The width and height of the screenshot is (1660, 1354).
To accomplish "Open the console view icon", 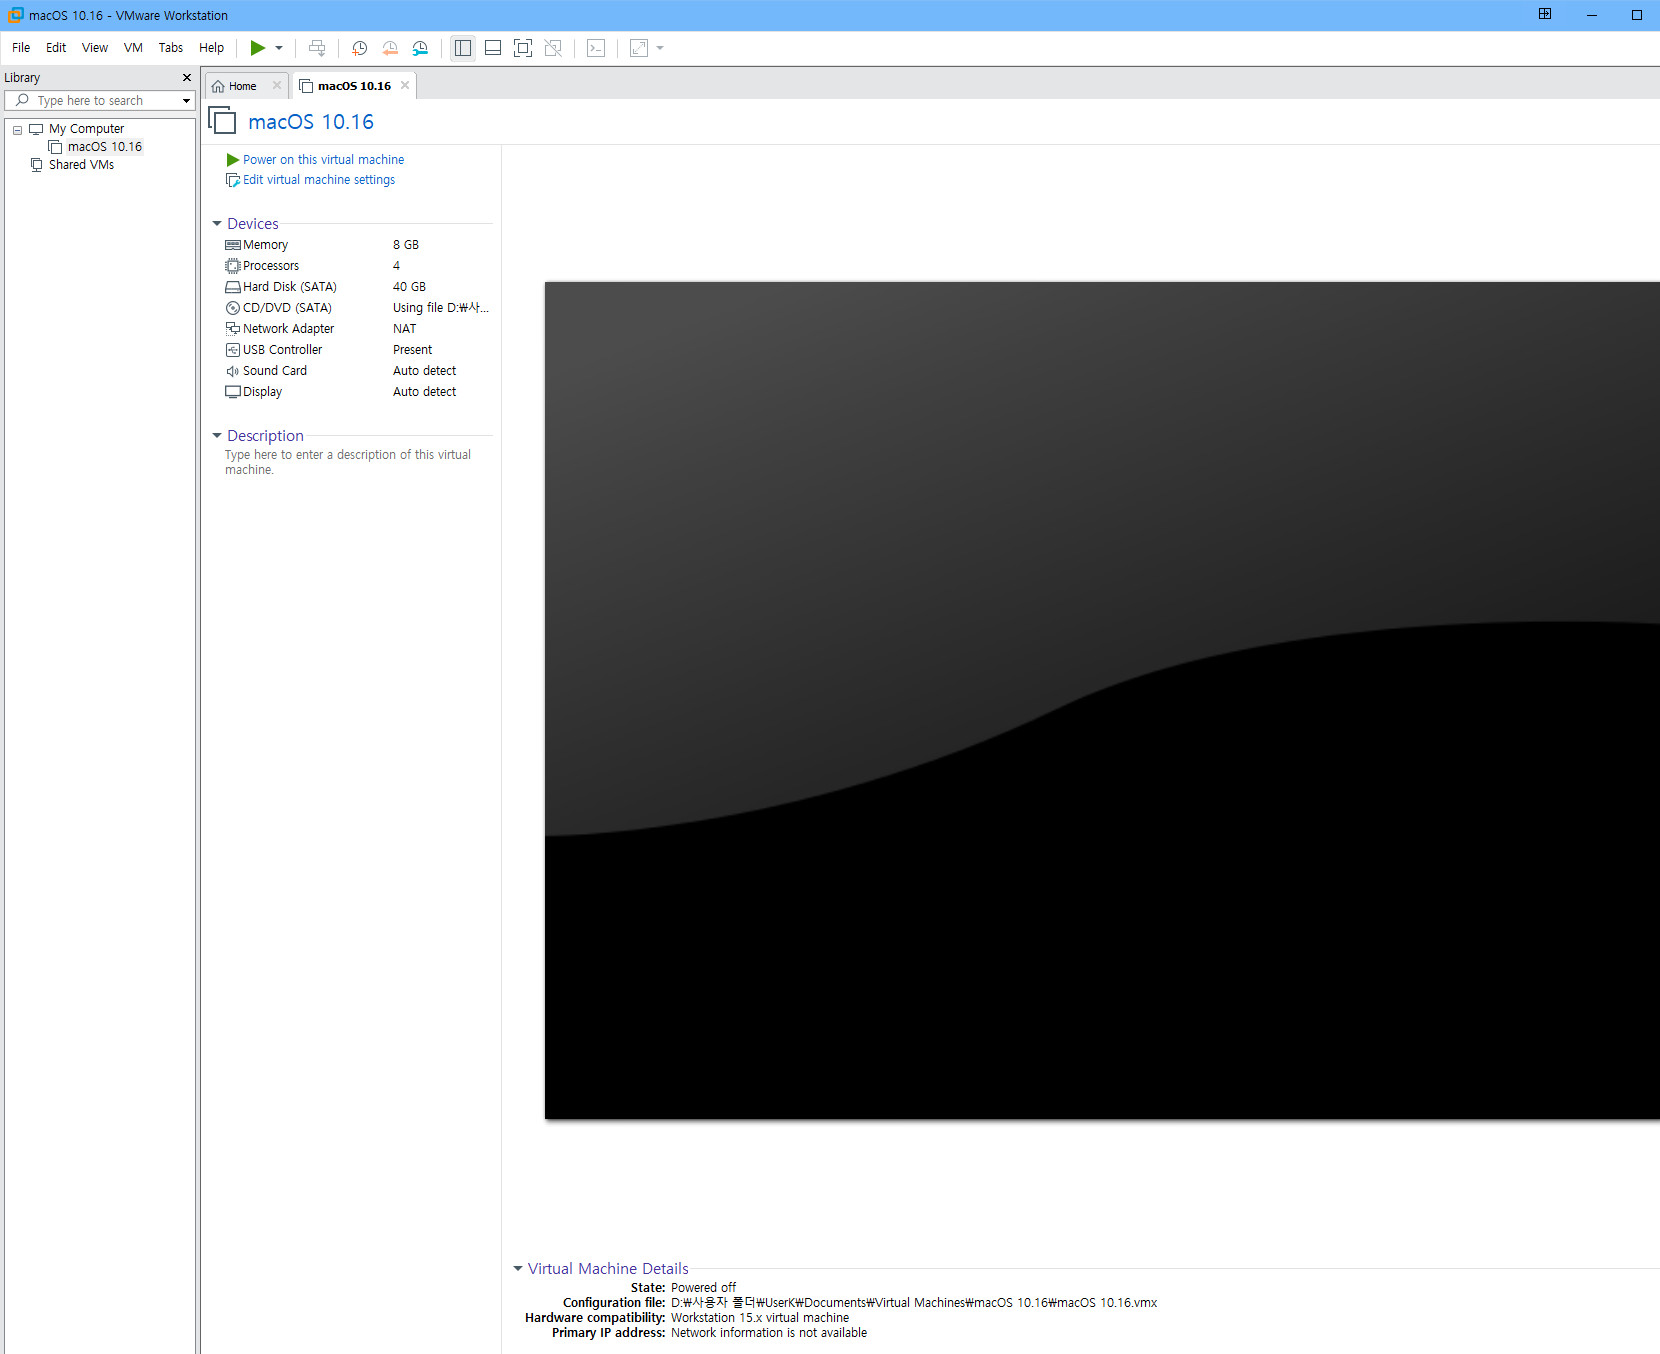I will point(596,48).
